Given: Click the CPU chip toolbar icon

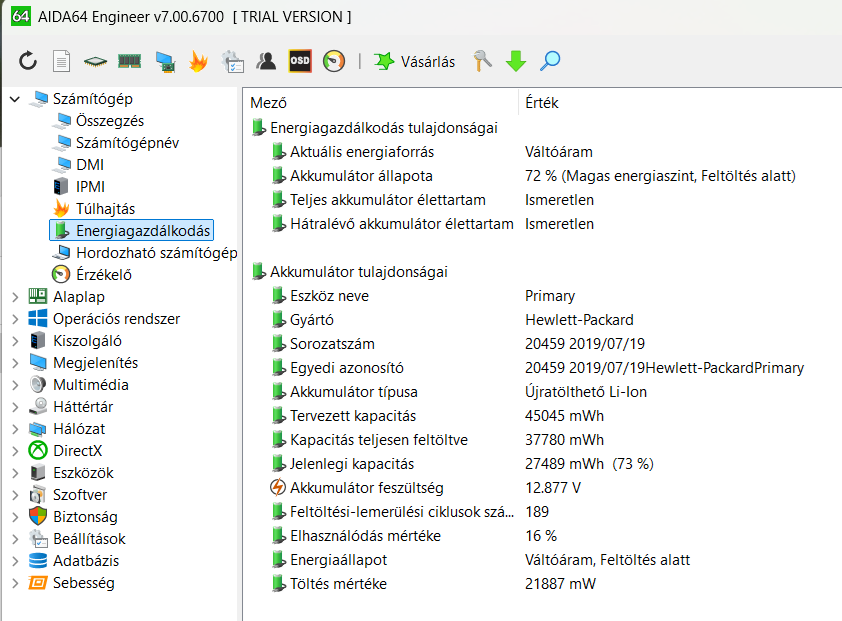Looking at the screenshot, I should click(95, 61).
